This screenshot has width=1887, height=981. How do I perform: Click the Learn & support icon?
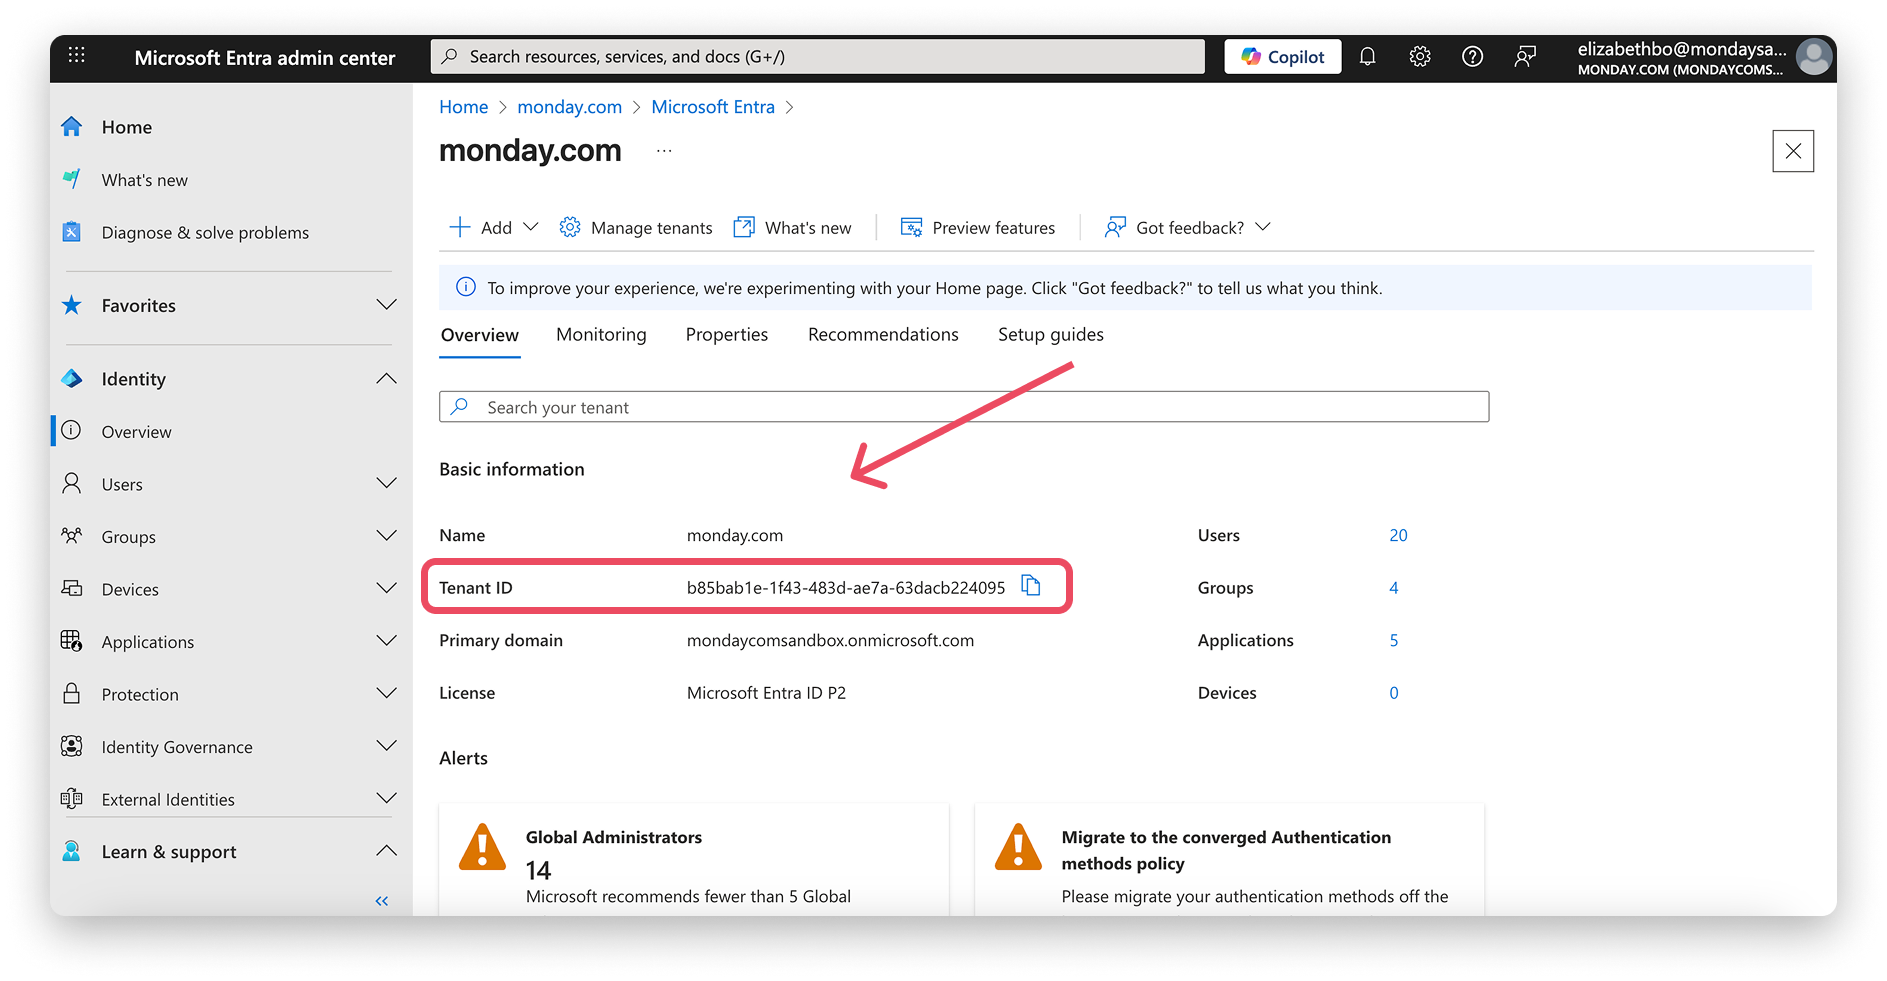[72, 852]
